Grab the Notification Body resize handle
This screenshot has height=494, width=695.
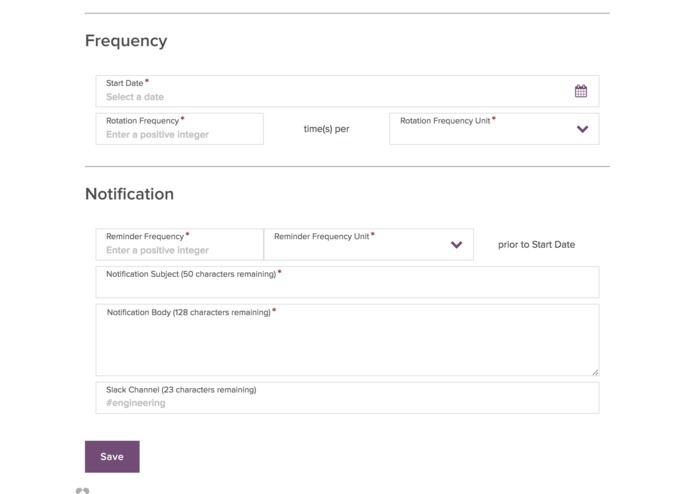coord(595,372)
